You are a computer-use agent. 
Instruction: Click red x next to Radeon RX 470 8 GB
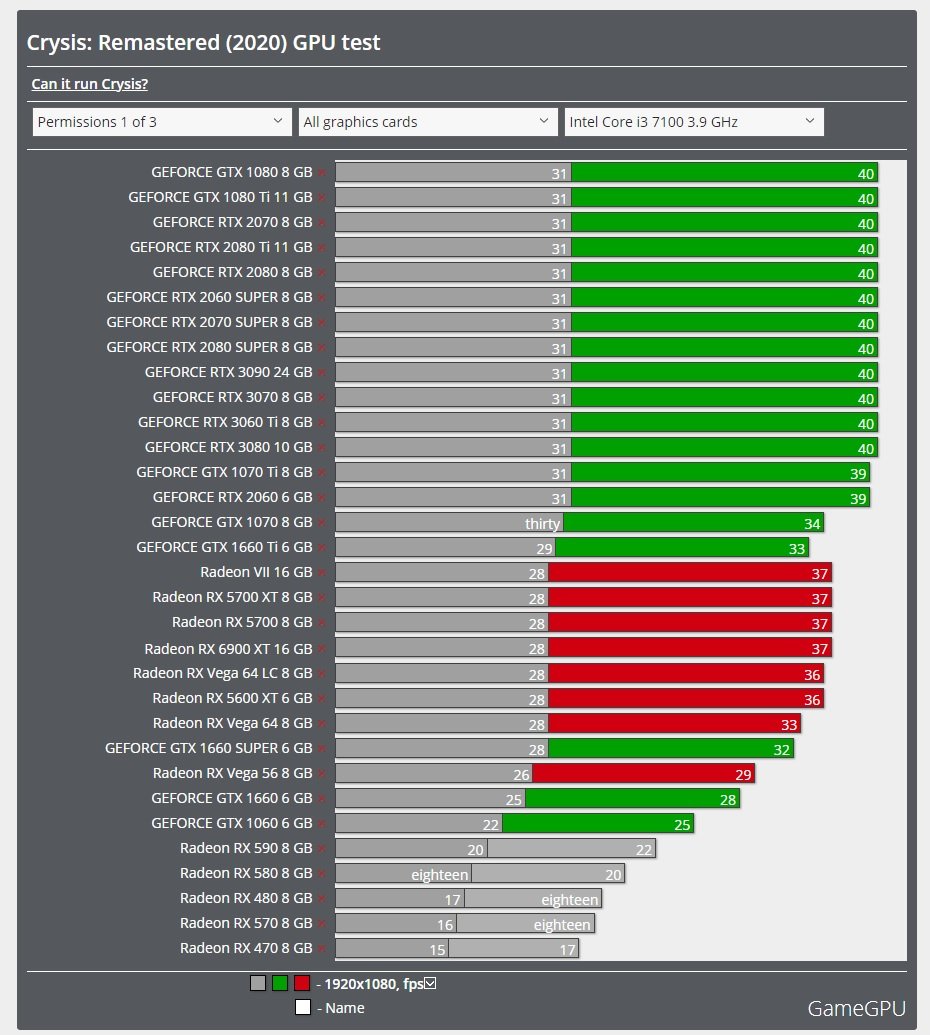[321, 949]
